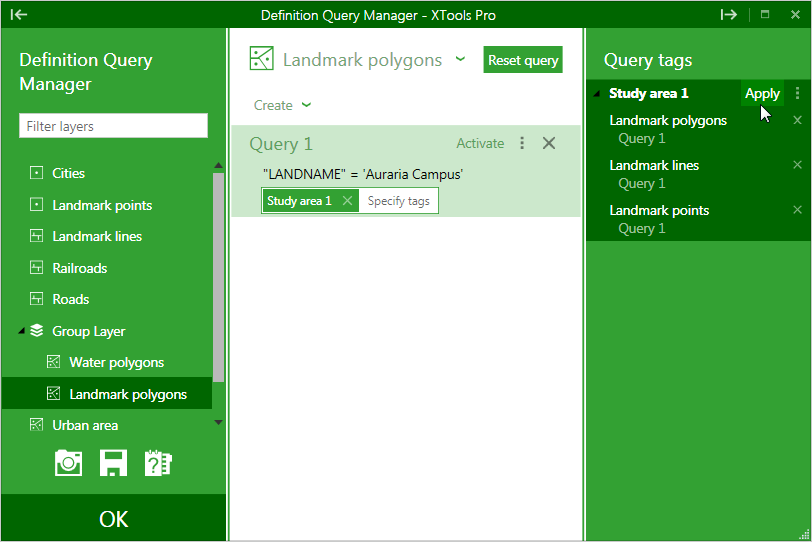Open Query 1 more options menu
The height and width of the screenshot is (542, 812).
click(522, 143)
